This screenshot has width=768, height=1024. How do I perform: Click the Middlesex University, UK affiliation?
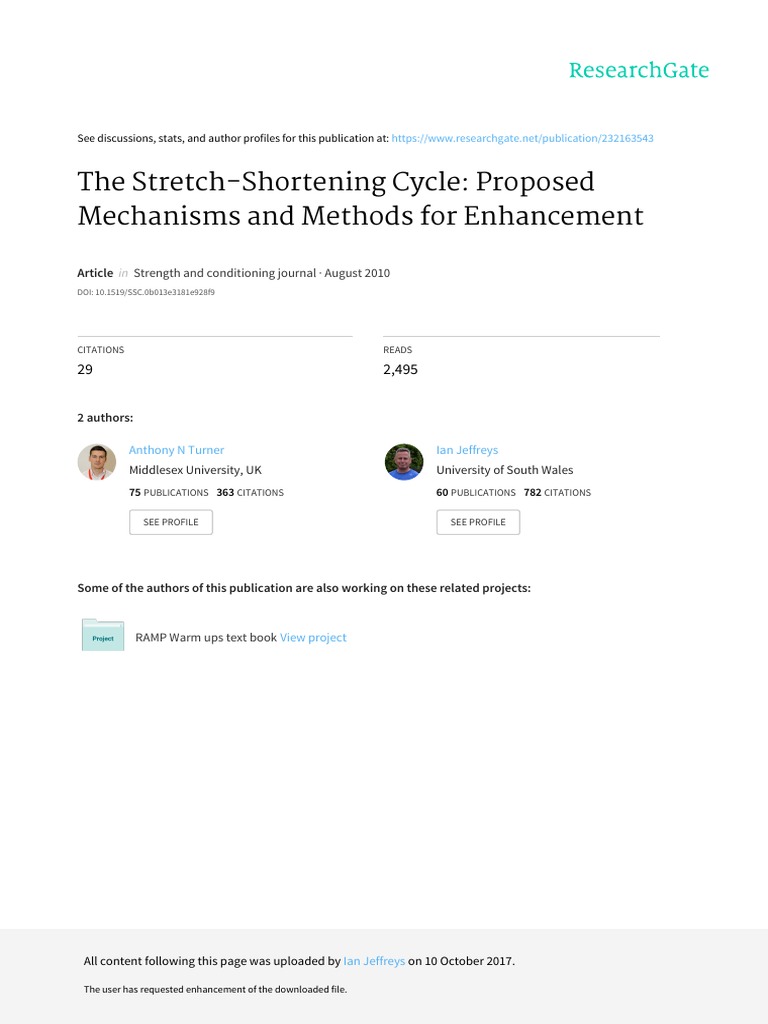195,470
